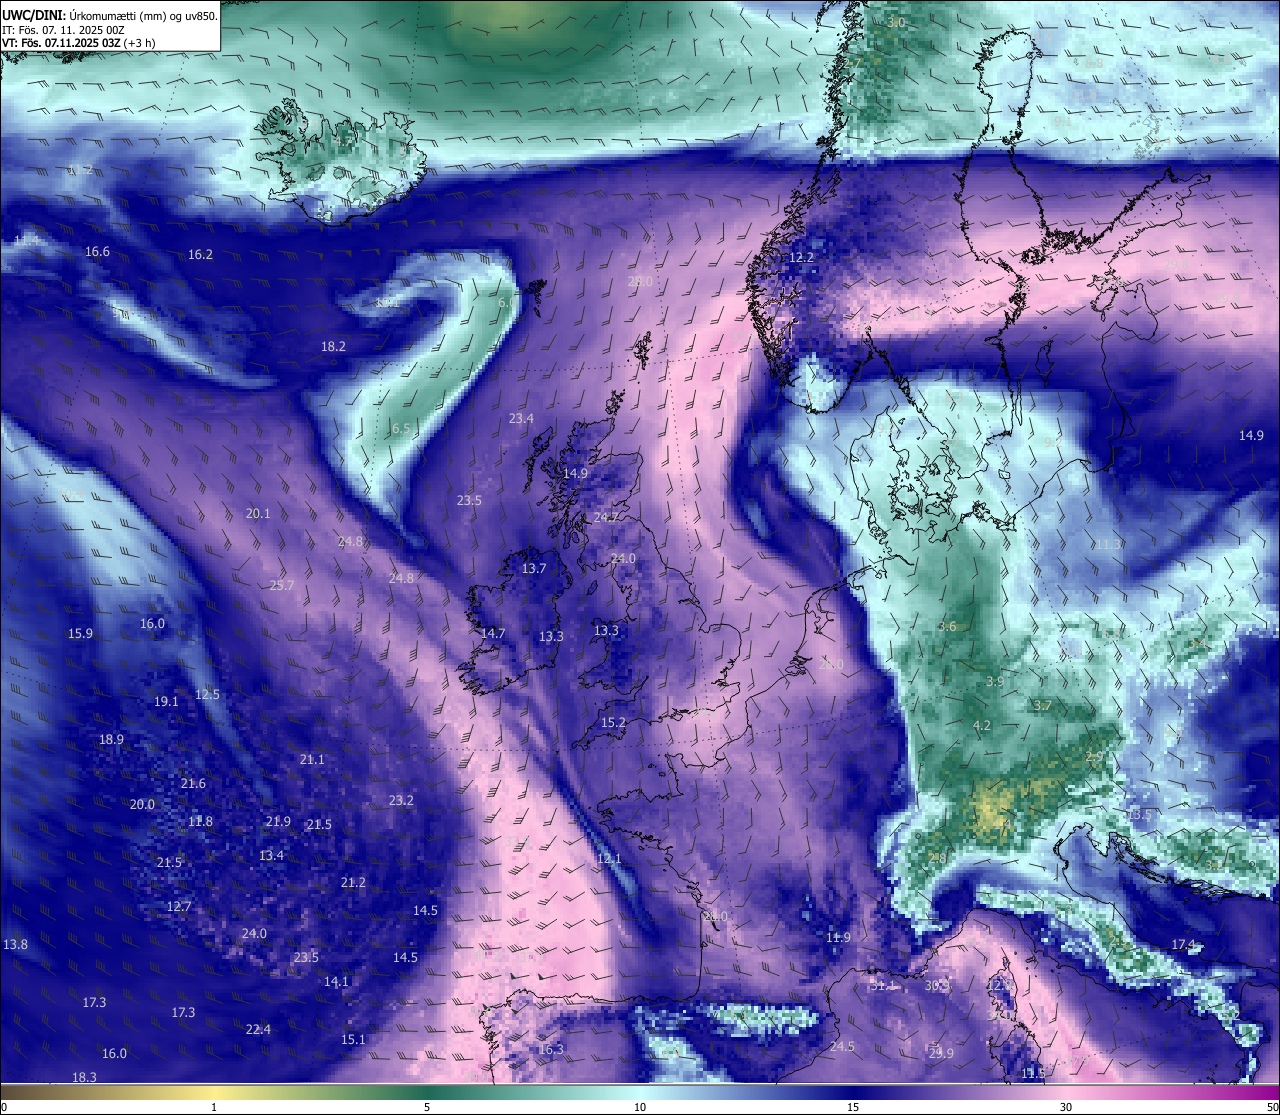
Task: Click the map value 19.1
Action: 166,702
